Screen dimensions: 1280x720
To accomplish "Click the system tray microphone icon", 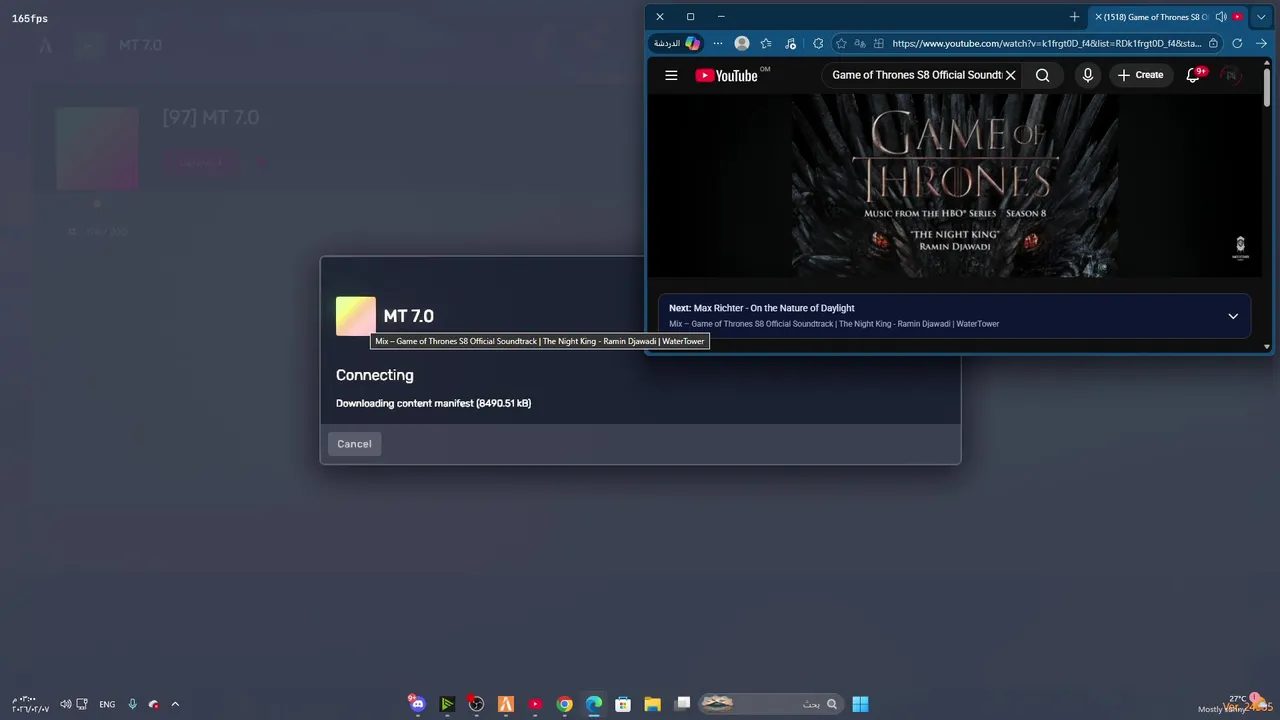I will (132, 704).
